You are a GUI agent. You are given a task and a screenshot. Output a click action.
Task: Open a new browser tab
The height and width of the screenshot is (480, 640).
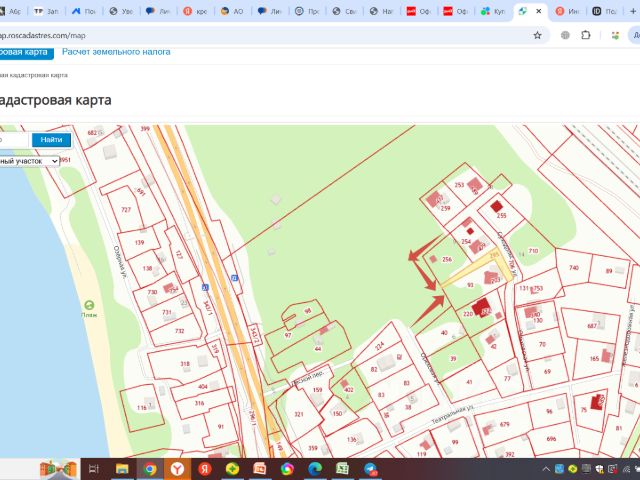[x=633, y=11]
